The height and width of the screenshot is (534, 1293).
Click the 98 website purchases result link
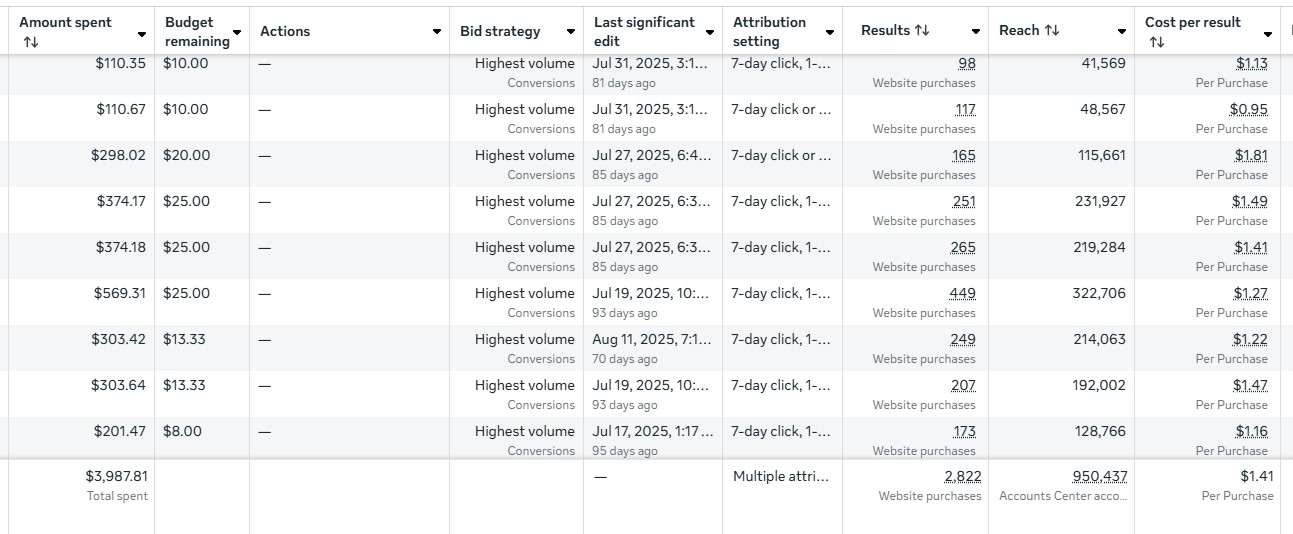click(966, 63)
